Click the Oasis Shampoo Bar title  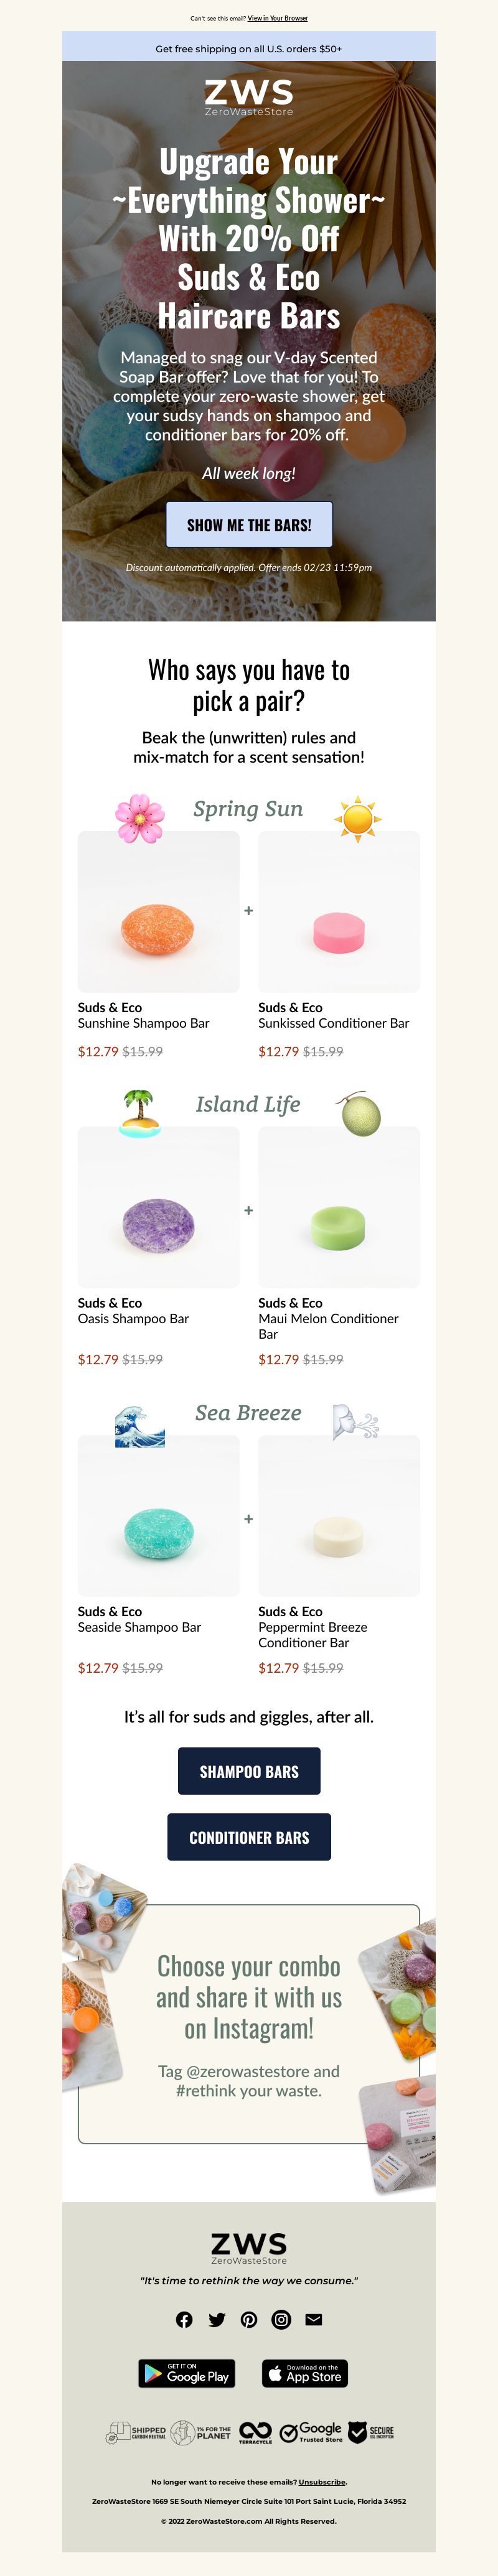[133, 1318]
